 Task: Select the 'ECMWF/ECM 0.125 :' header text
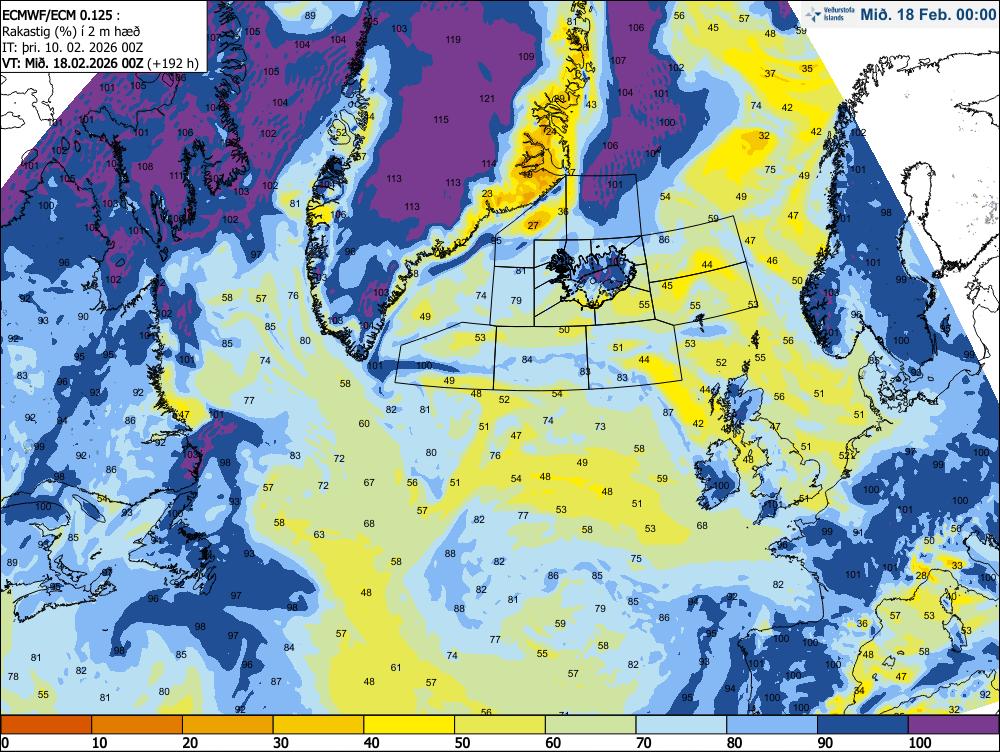coord(61,17)
